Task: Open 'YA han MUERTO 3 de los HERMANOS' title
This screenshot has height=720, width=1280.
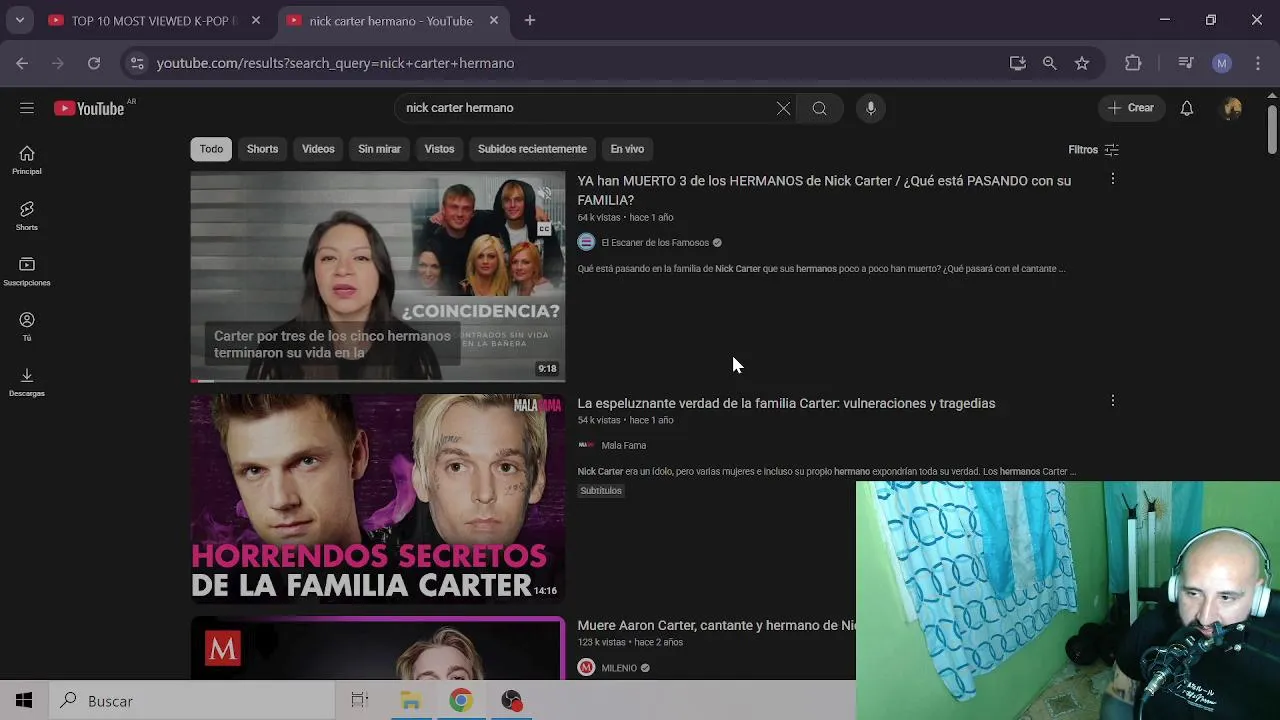Action: pyautogui.click(x=824, y=190)
